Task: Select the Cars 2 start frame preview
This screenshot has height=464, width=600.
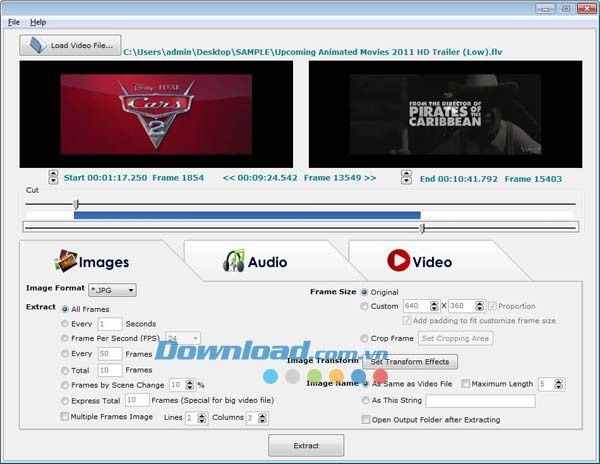Action: point(156,114)
